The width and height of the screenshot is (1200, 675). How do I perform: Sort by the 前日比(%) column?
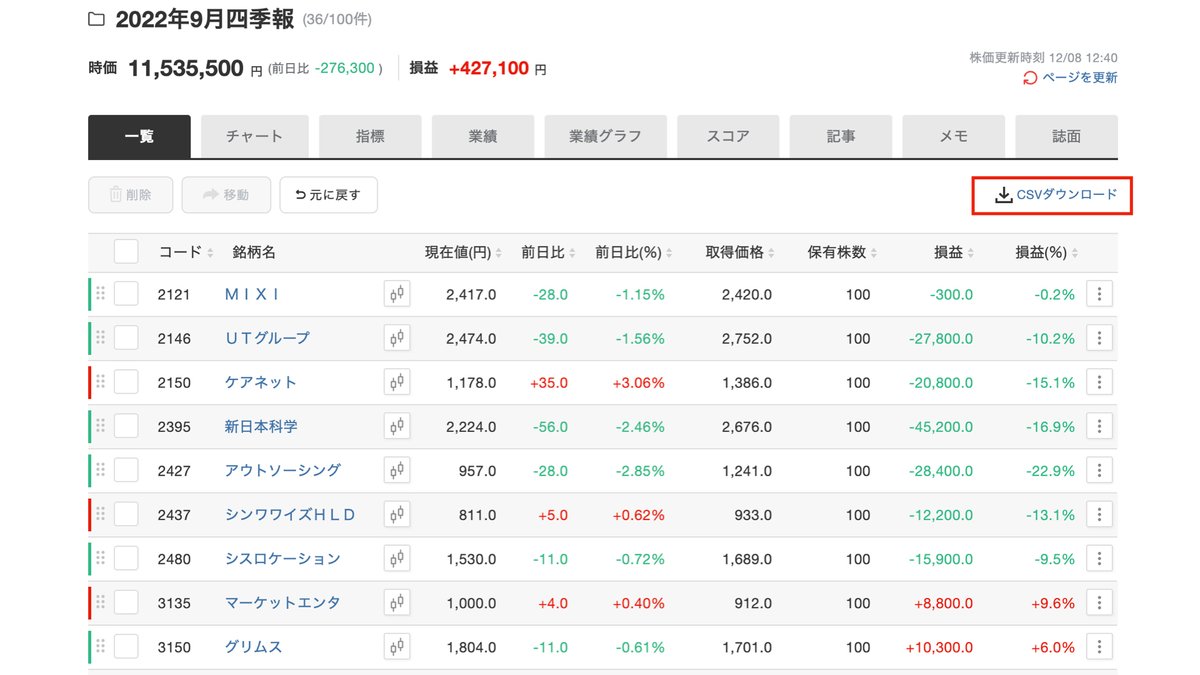(x=634, y=252)
